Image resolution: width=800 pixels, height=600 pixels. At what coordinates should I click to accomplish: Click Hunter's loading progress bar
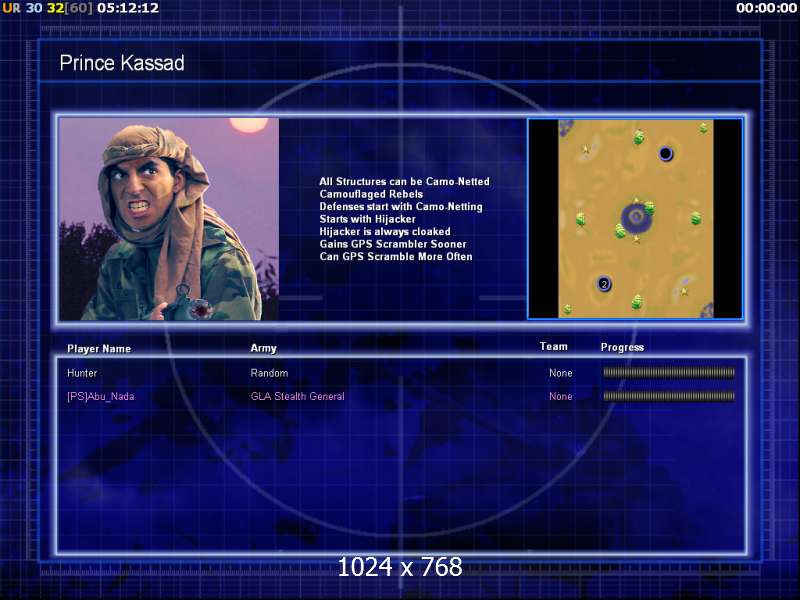(x=669, y=372)
